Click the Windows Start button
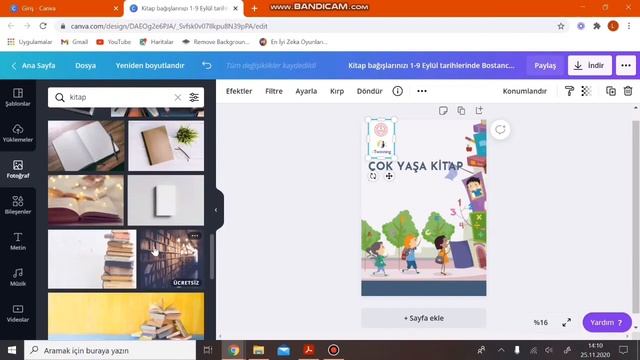 (12, 350)
